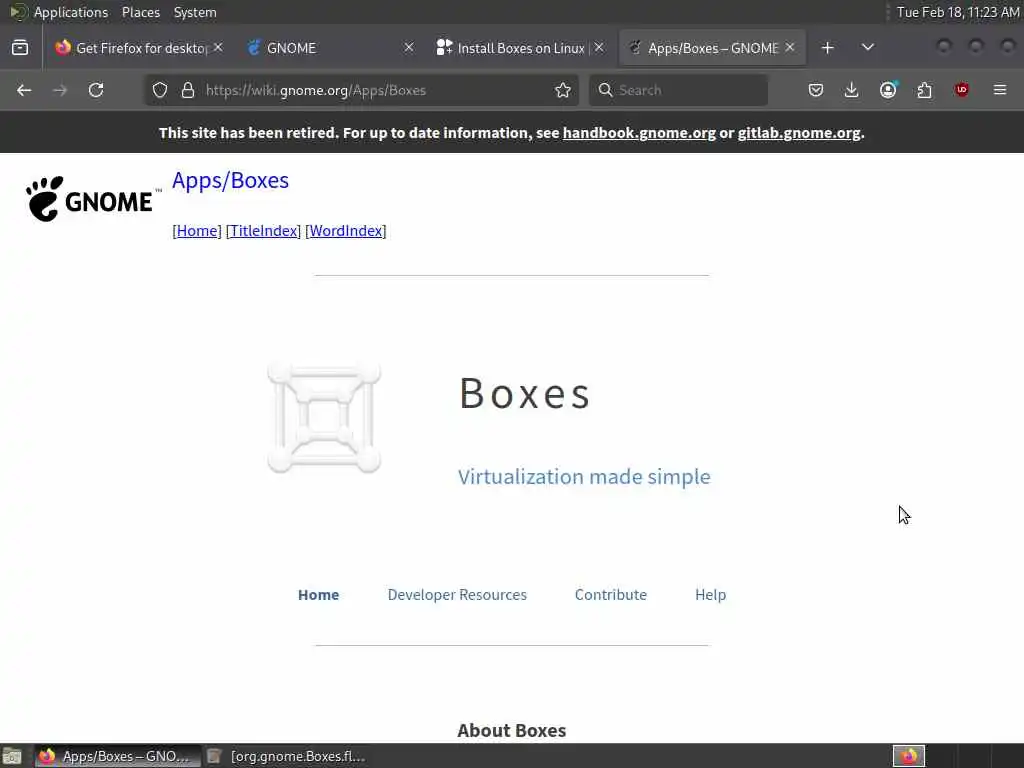1024x768 pixels.
Task: Close the GNOME tab
Action: [x=409, y=48]
